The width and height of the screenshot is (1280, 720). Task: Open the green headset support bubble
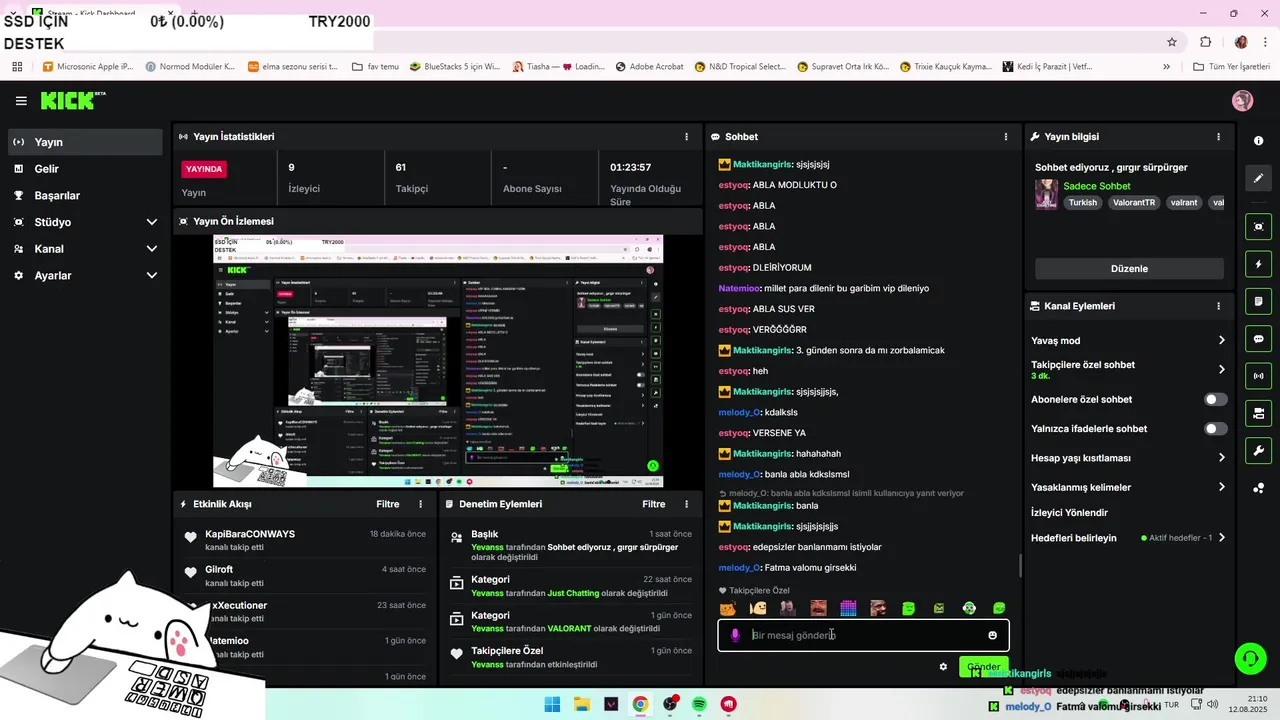[x=1250, y=658]
